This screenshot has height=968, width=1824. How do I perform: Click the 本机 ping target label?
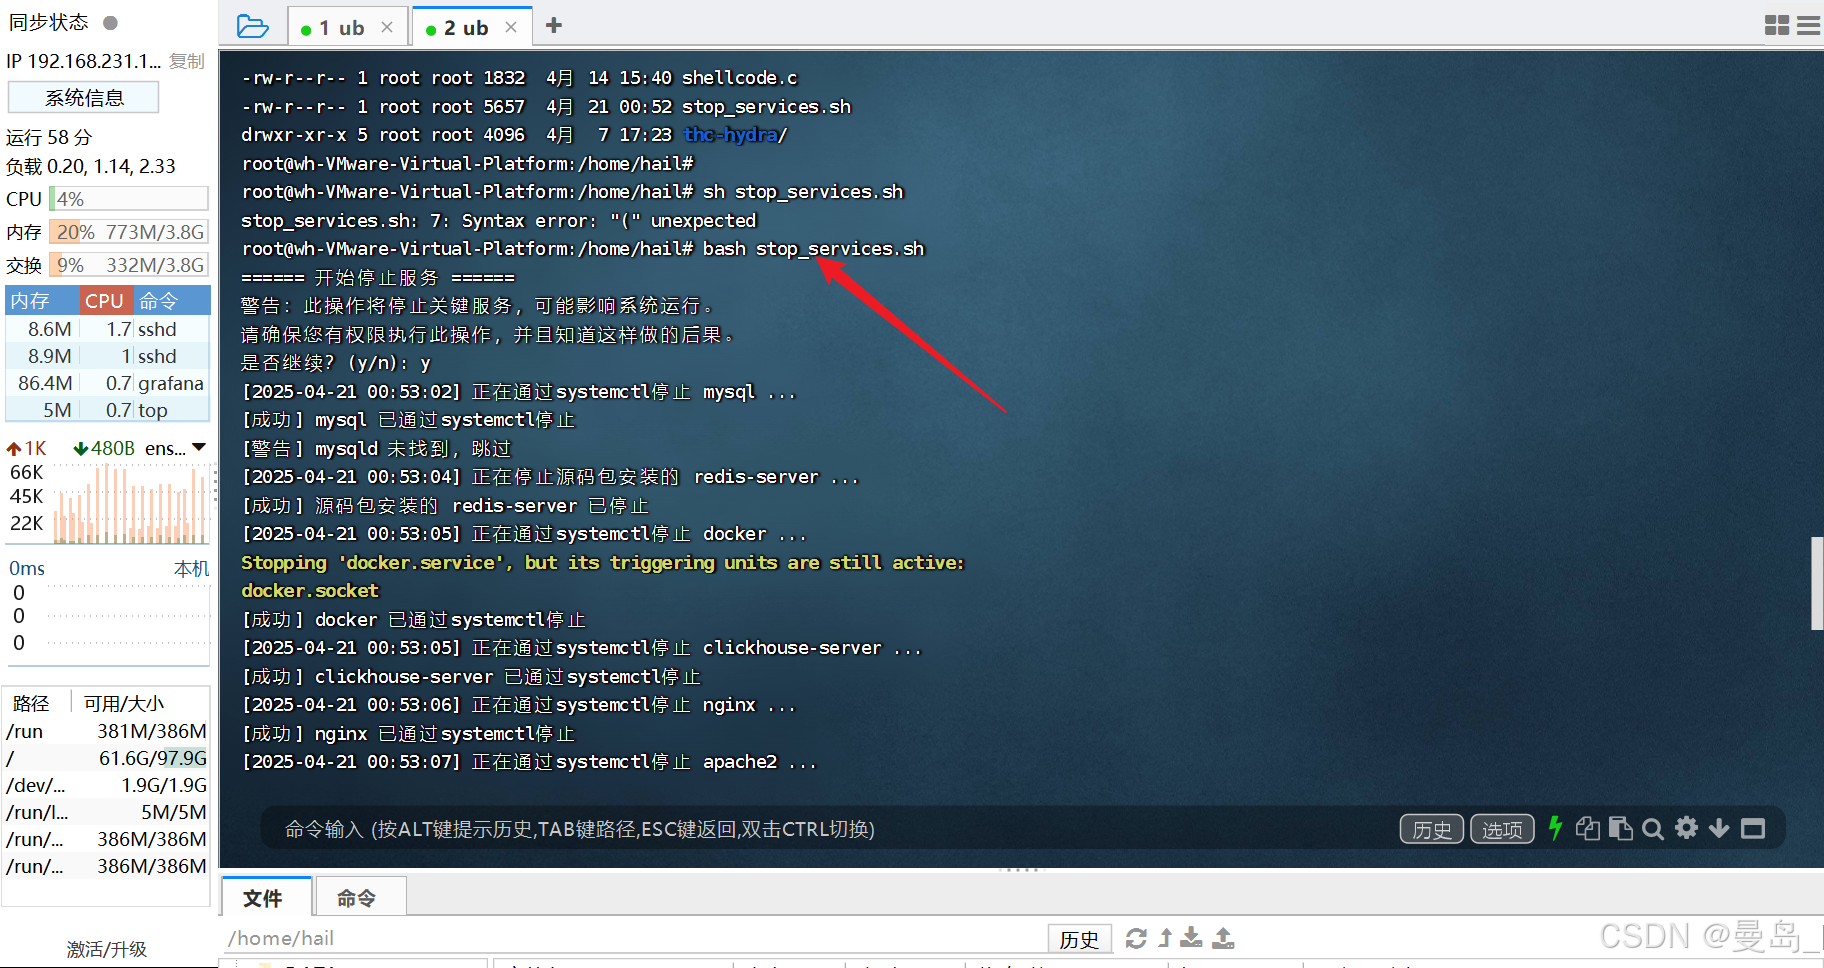point(191,568)
